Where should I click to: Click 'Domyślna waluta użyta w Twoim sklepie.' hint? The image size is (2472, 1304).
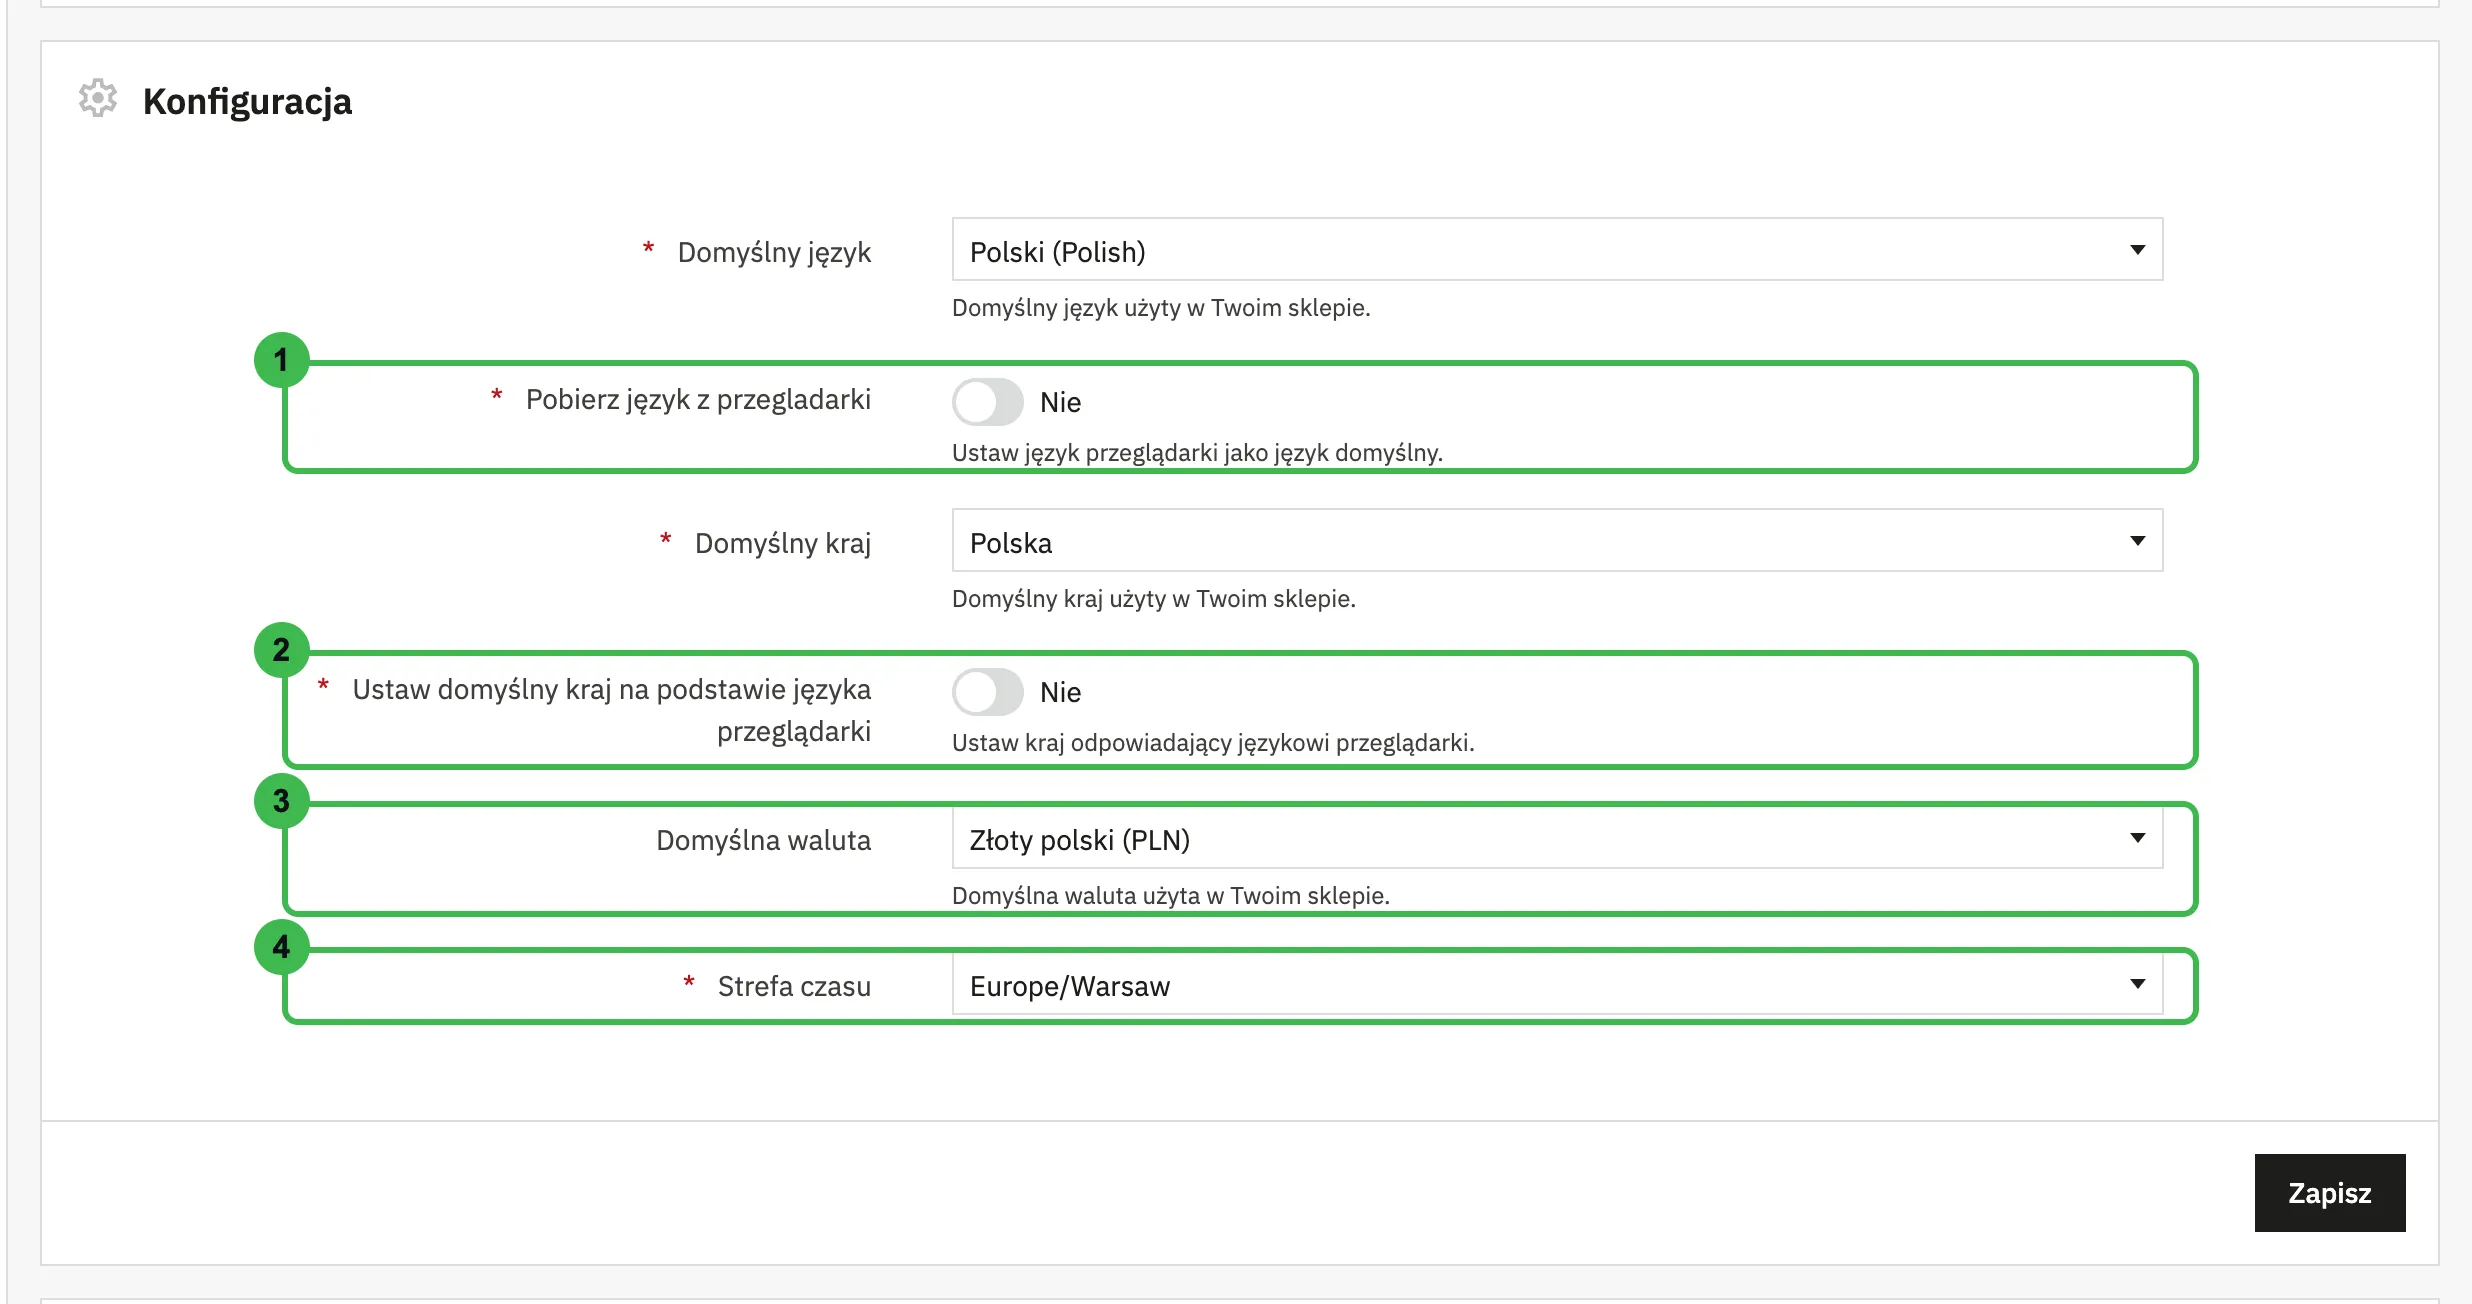click(1170, 896)
